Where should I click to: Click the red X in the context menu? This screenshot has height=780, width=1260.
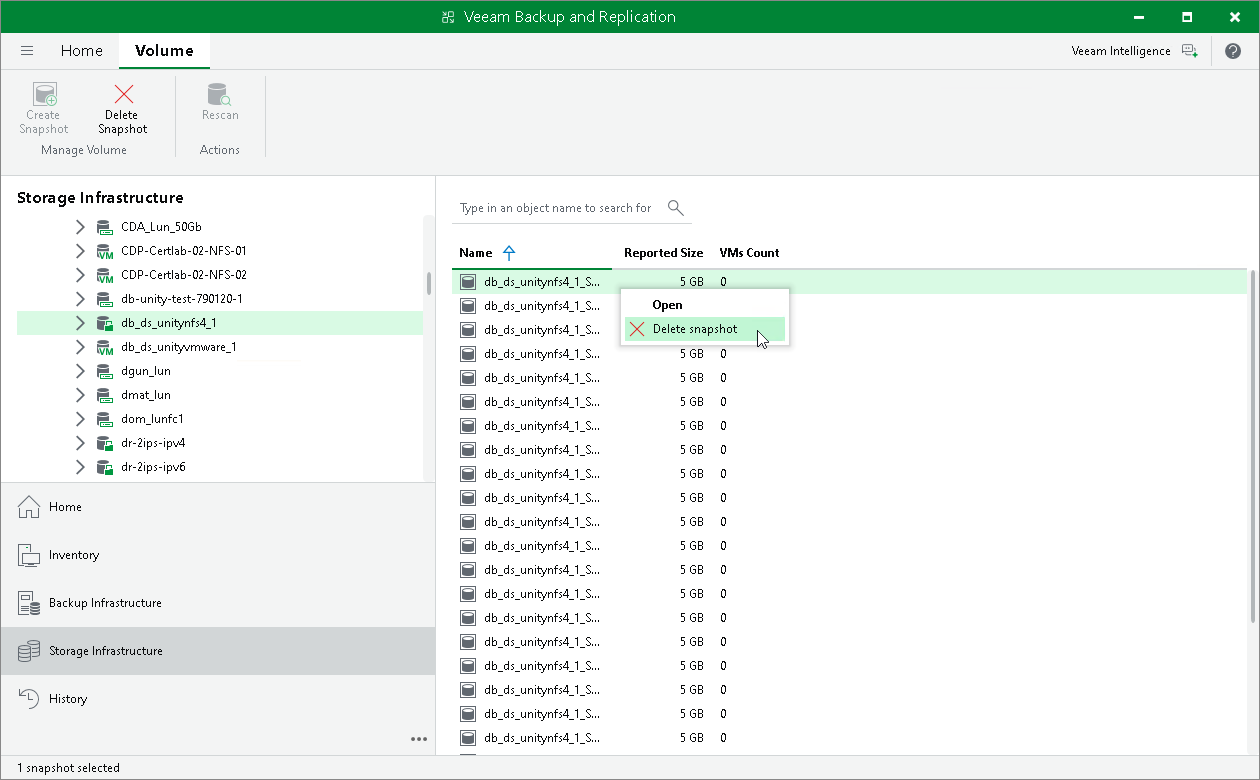637,329
